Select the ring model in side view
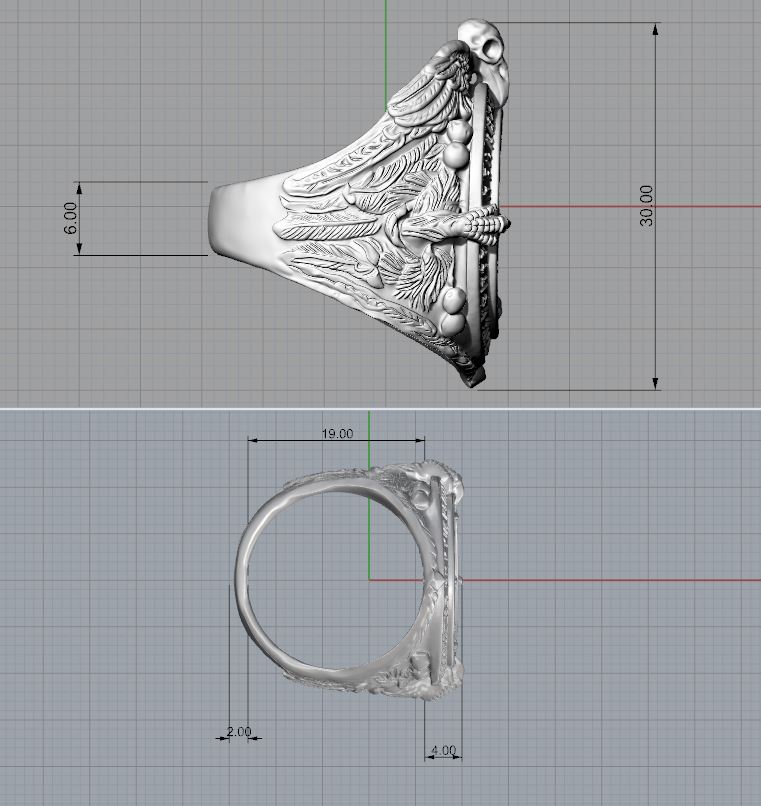The height and width of the screenshot is (806, 761). [360, 206]
